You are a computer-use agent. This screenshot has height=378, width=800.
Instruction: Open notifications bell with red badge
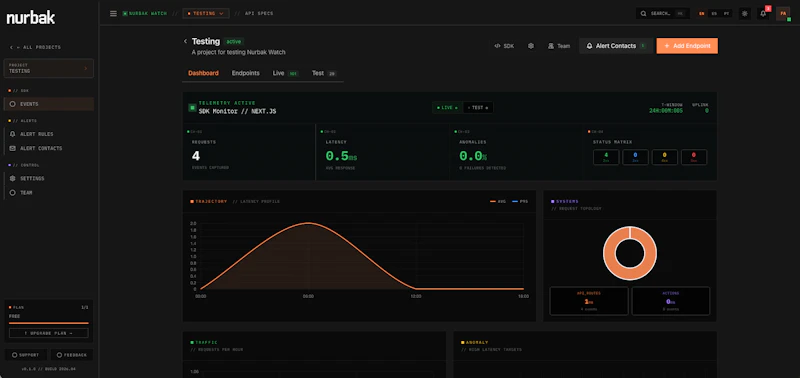(x=763, y=14)
